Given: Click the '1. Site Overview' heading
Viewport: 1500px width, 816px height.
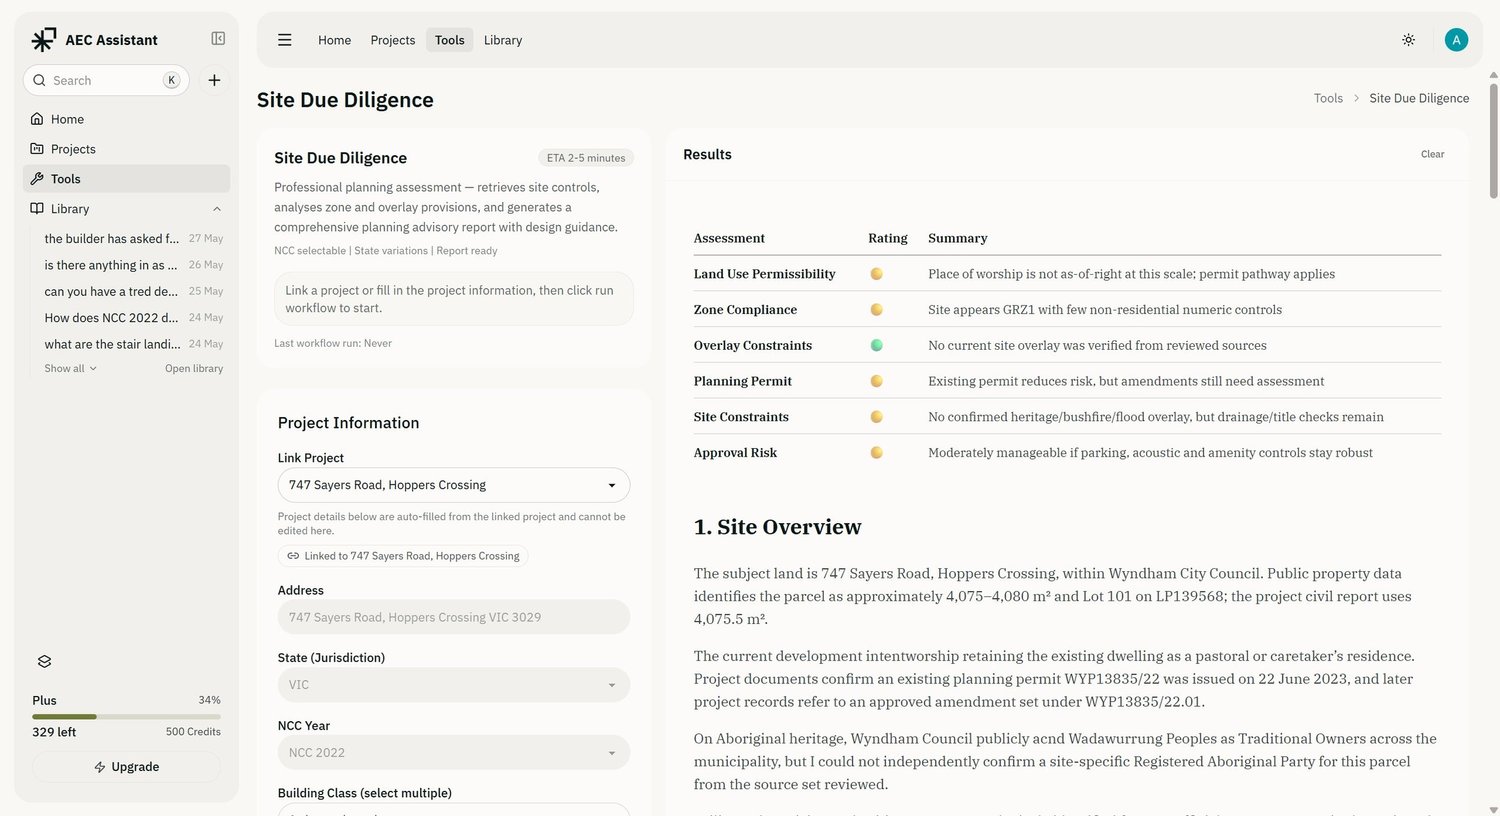Looking at the screenshot, I should (777, 527).
